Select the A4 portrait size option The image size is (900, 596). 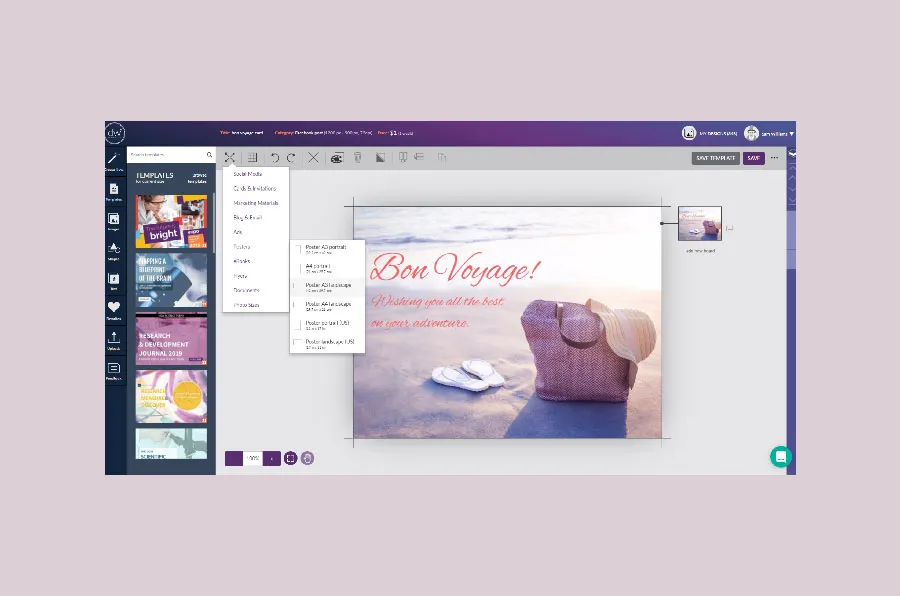click(x=325, y=267)
